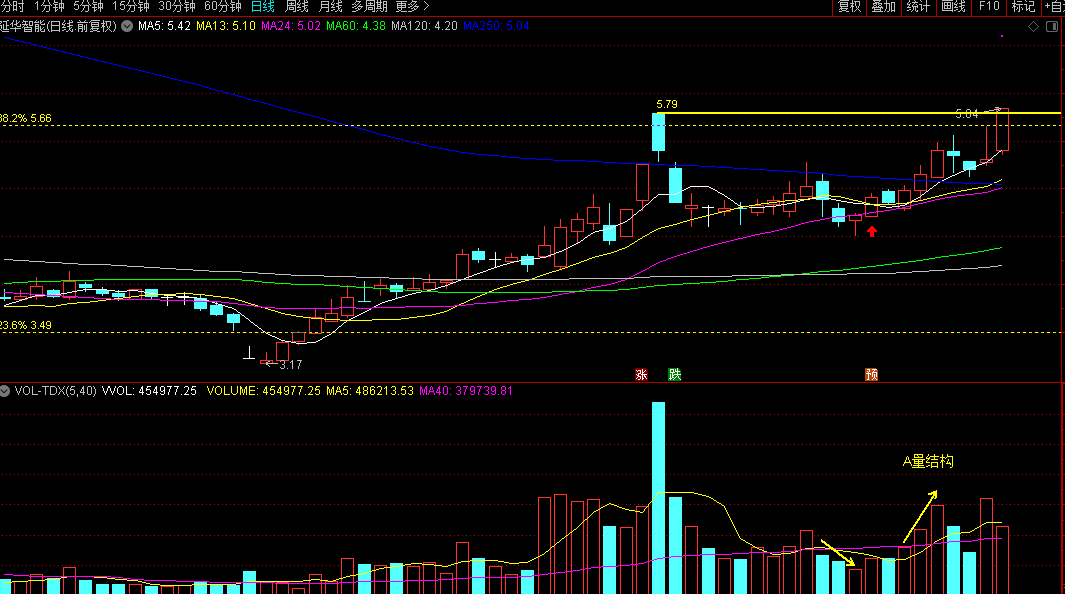Switch to the 60分钟 period tab
This screenshot has height=594, width=1065.
tap(222, 6)
